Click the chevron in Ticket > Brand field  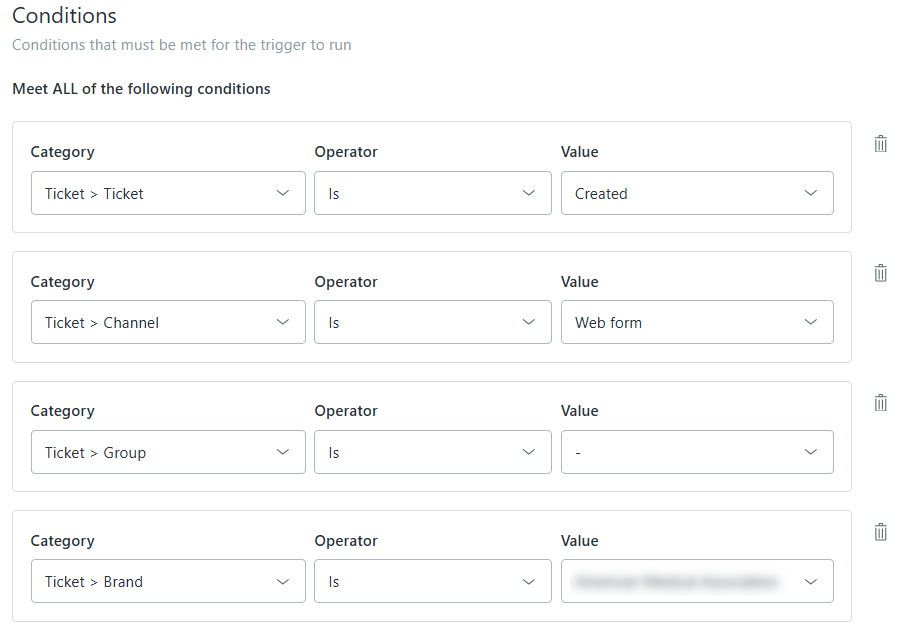[x=283, y=582]
